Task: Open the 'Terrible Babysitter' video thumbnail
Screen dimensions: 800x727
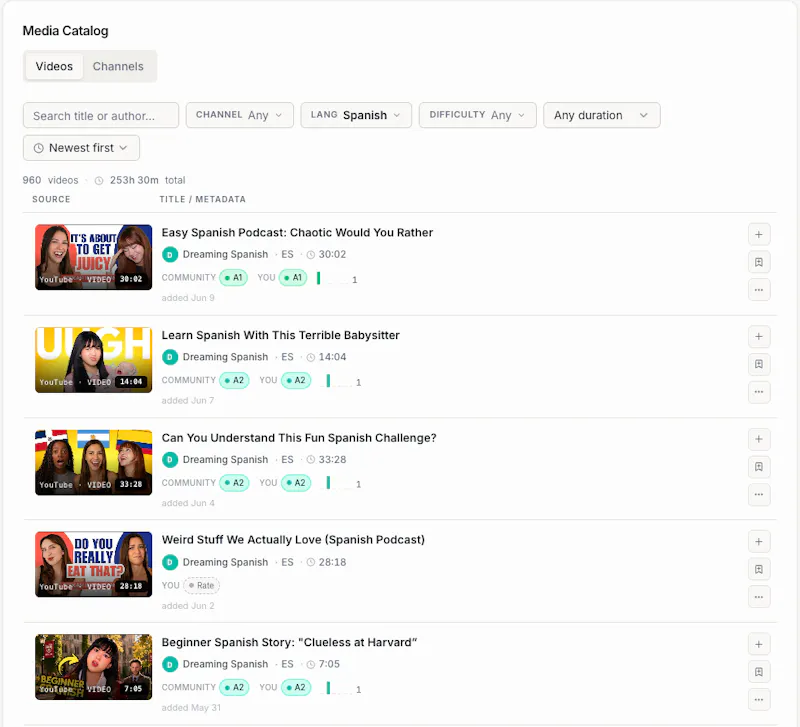Action: (x=93, y=360)
